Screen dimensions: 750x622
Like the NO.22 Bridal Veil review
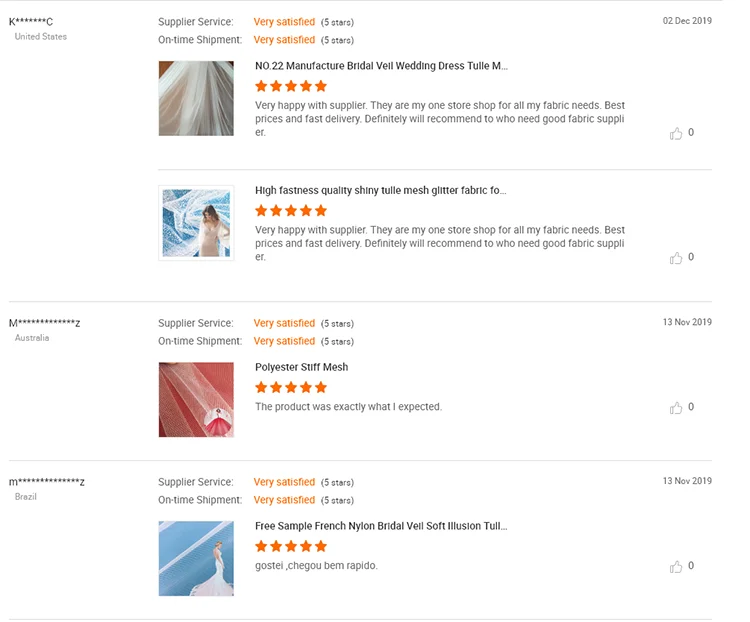point(676,133)
